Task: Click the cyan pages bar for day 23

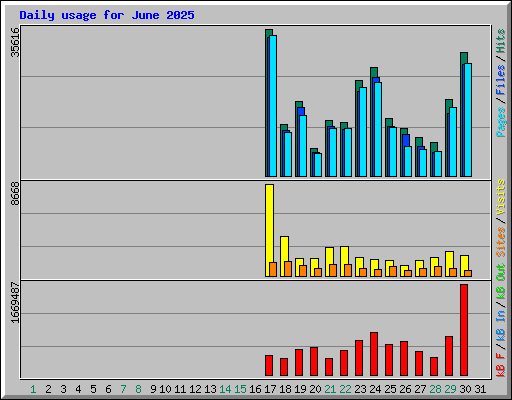Action: click(x=363, y=132)
